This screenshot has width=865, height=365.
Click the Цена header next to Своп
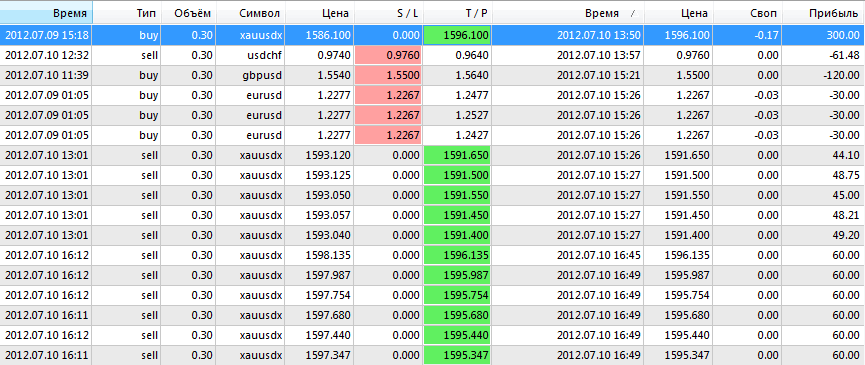pos(679,13)
